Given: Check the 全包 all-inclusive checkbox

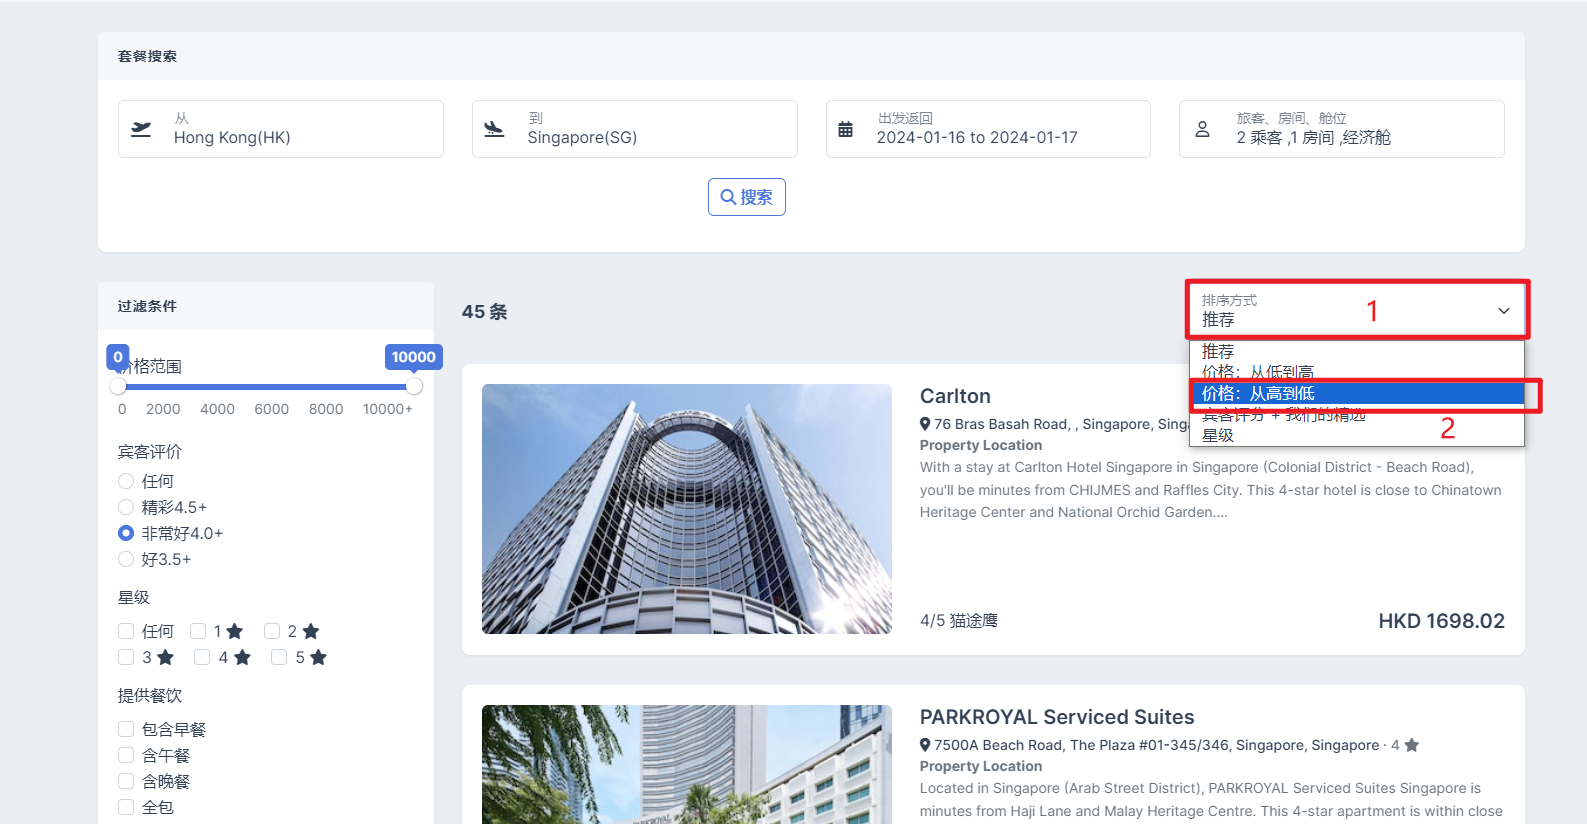Looking at the screenshot, I should click(126, 807).
